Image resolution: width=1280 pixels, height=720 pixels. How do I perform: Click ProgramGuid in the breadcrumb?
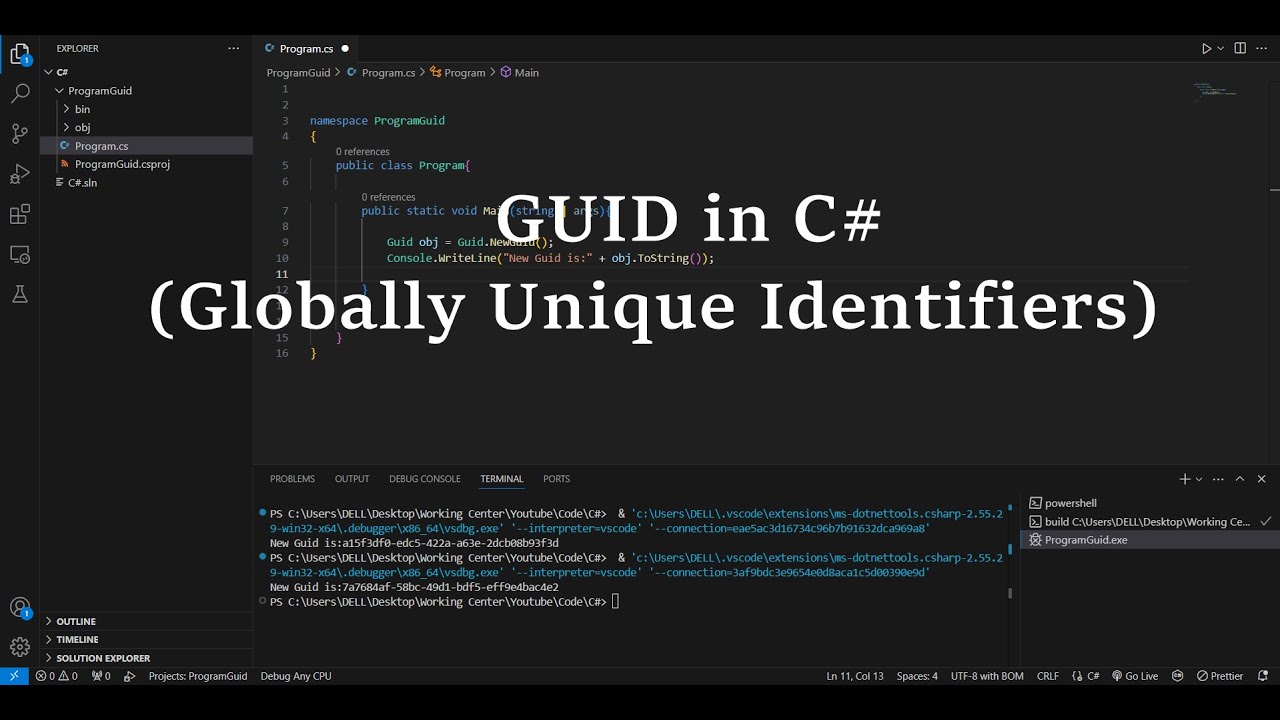tap(298, 73)
